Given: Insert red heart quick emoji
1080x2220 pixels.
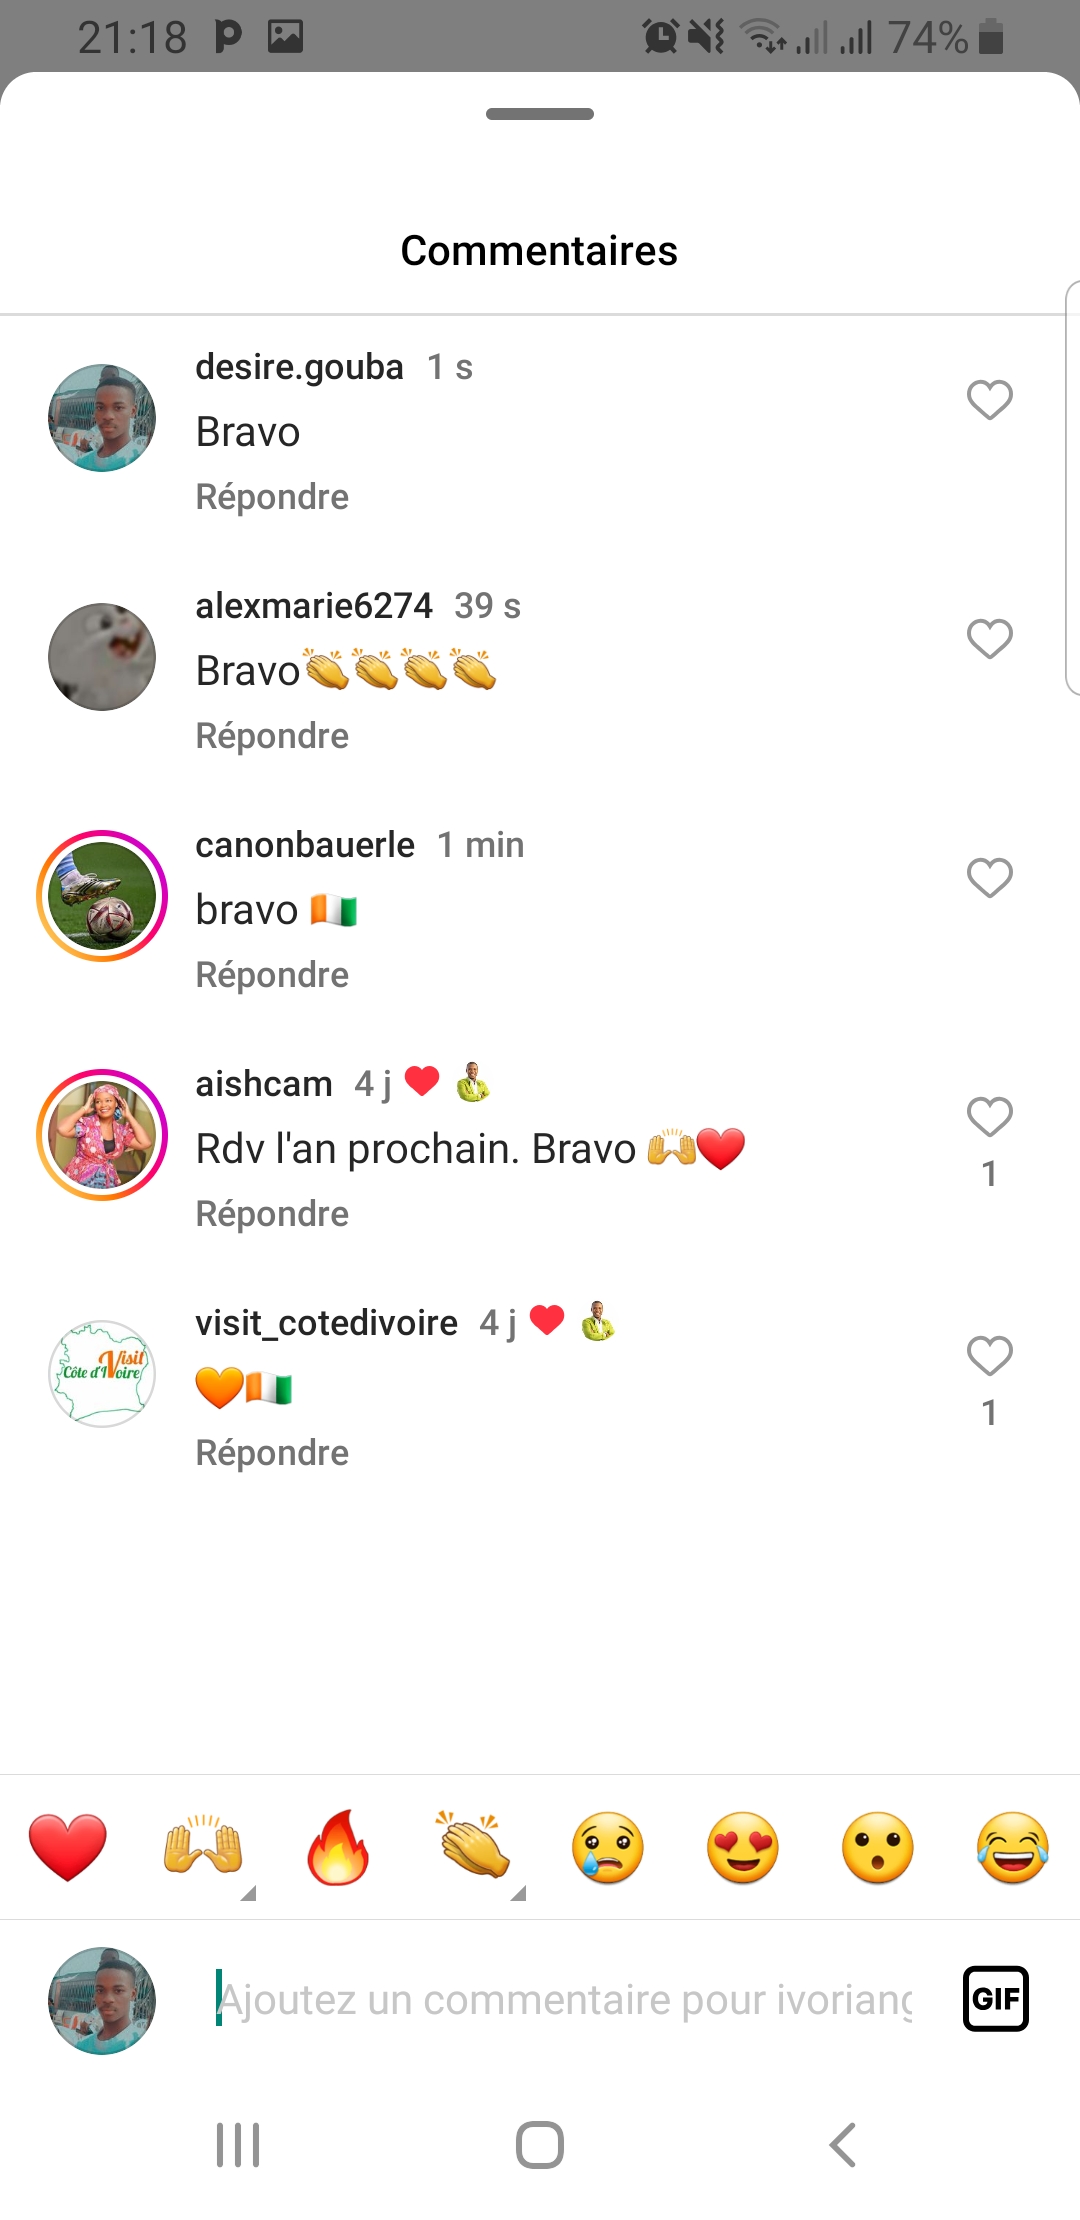Looking at the screenshot, I should point(68,1847).
